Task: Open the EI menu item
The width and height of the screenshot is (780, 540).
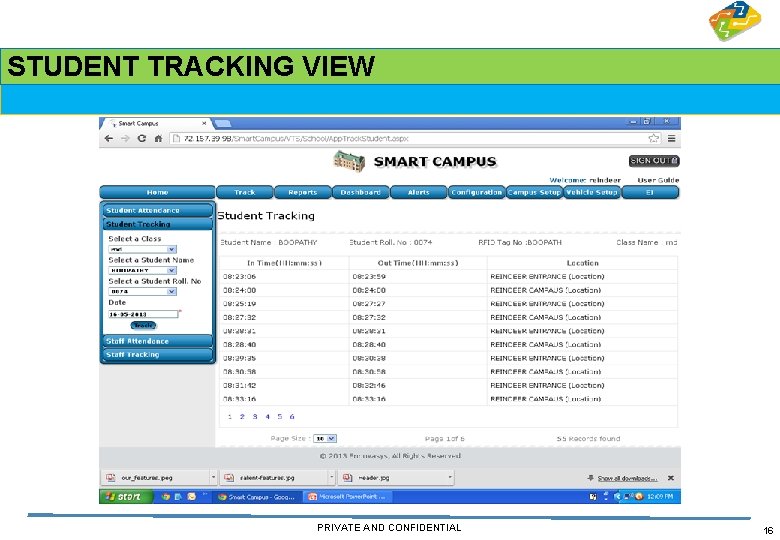Action: coord(650,192)
